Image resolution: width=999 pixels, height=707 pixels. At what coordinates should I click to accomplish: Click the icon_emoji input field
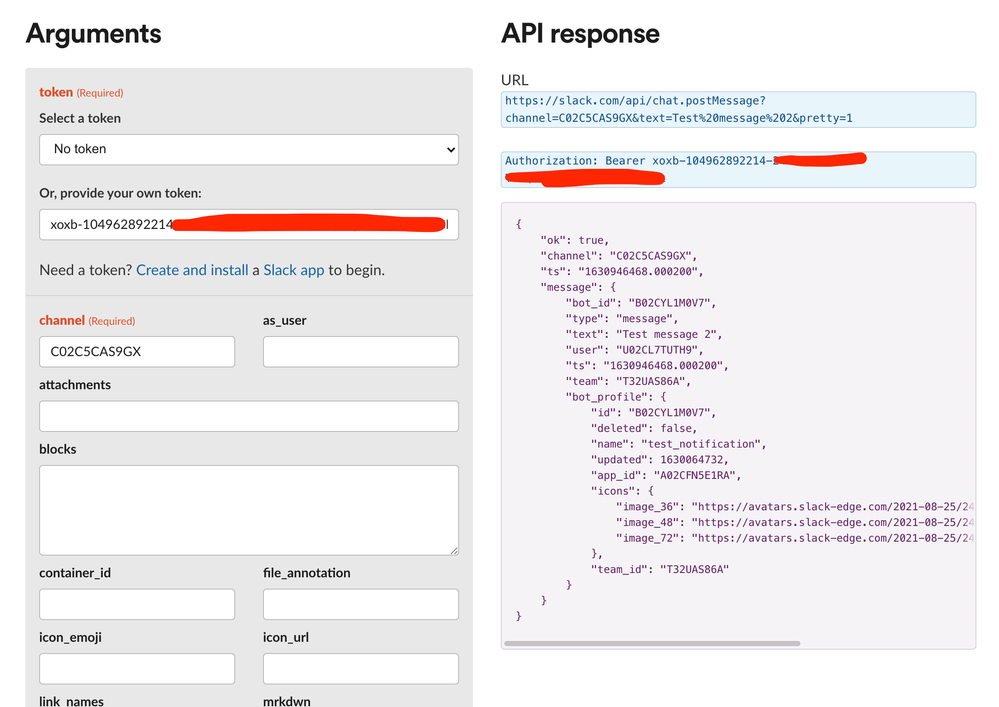tap(137, 669)
